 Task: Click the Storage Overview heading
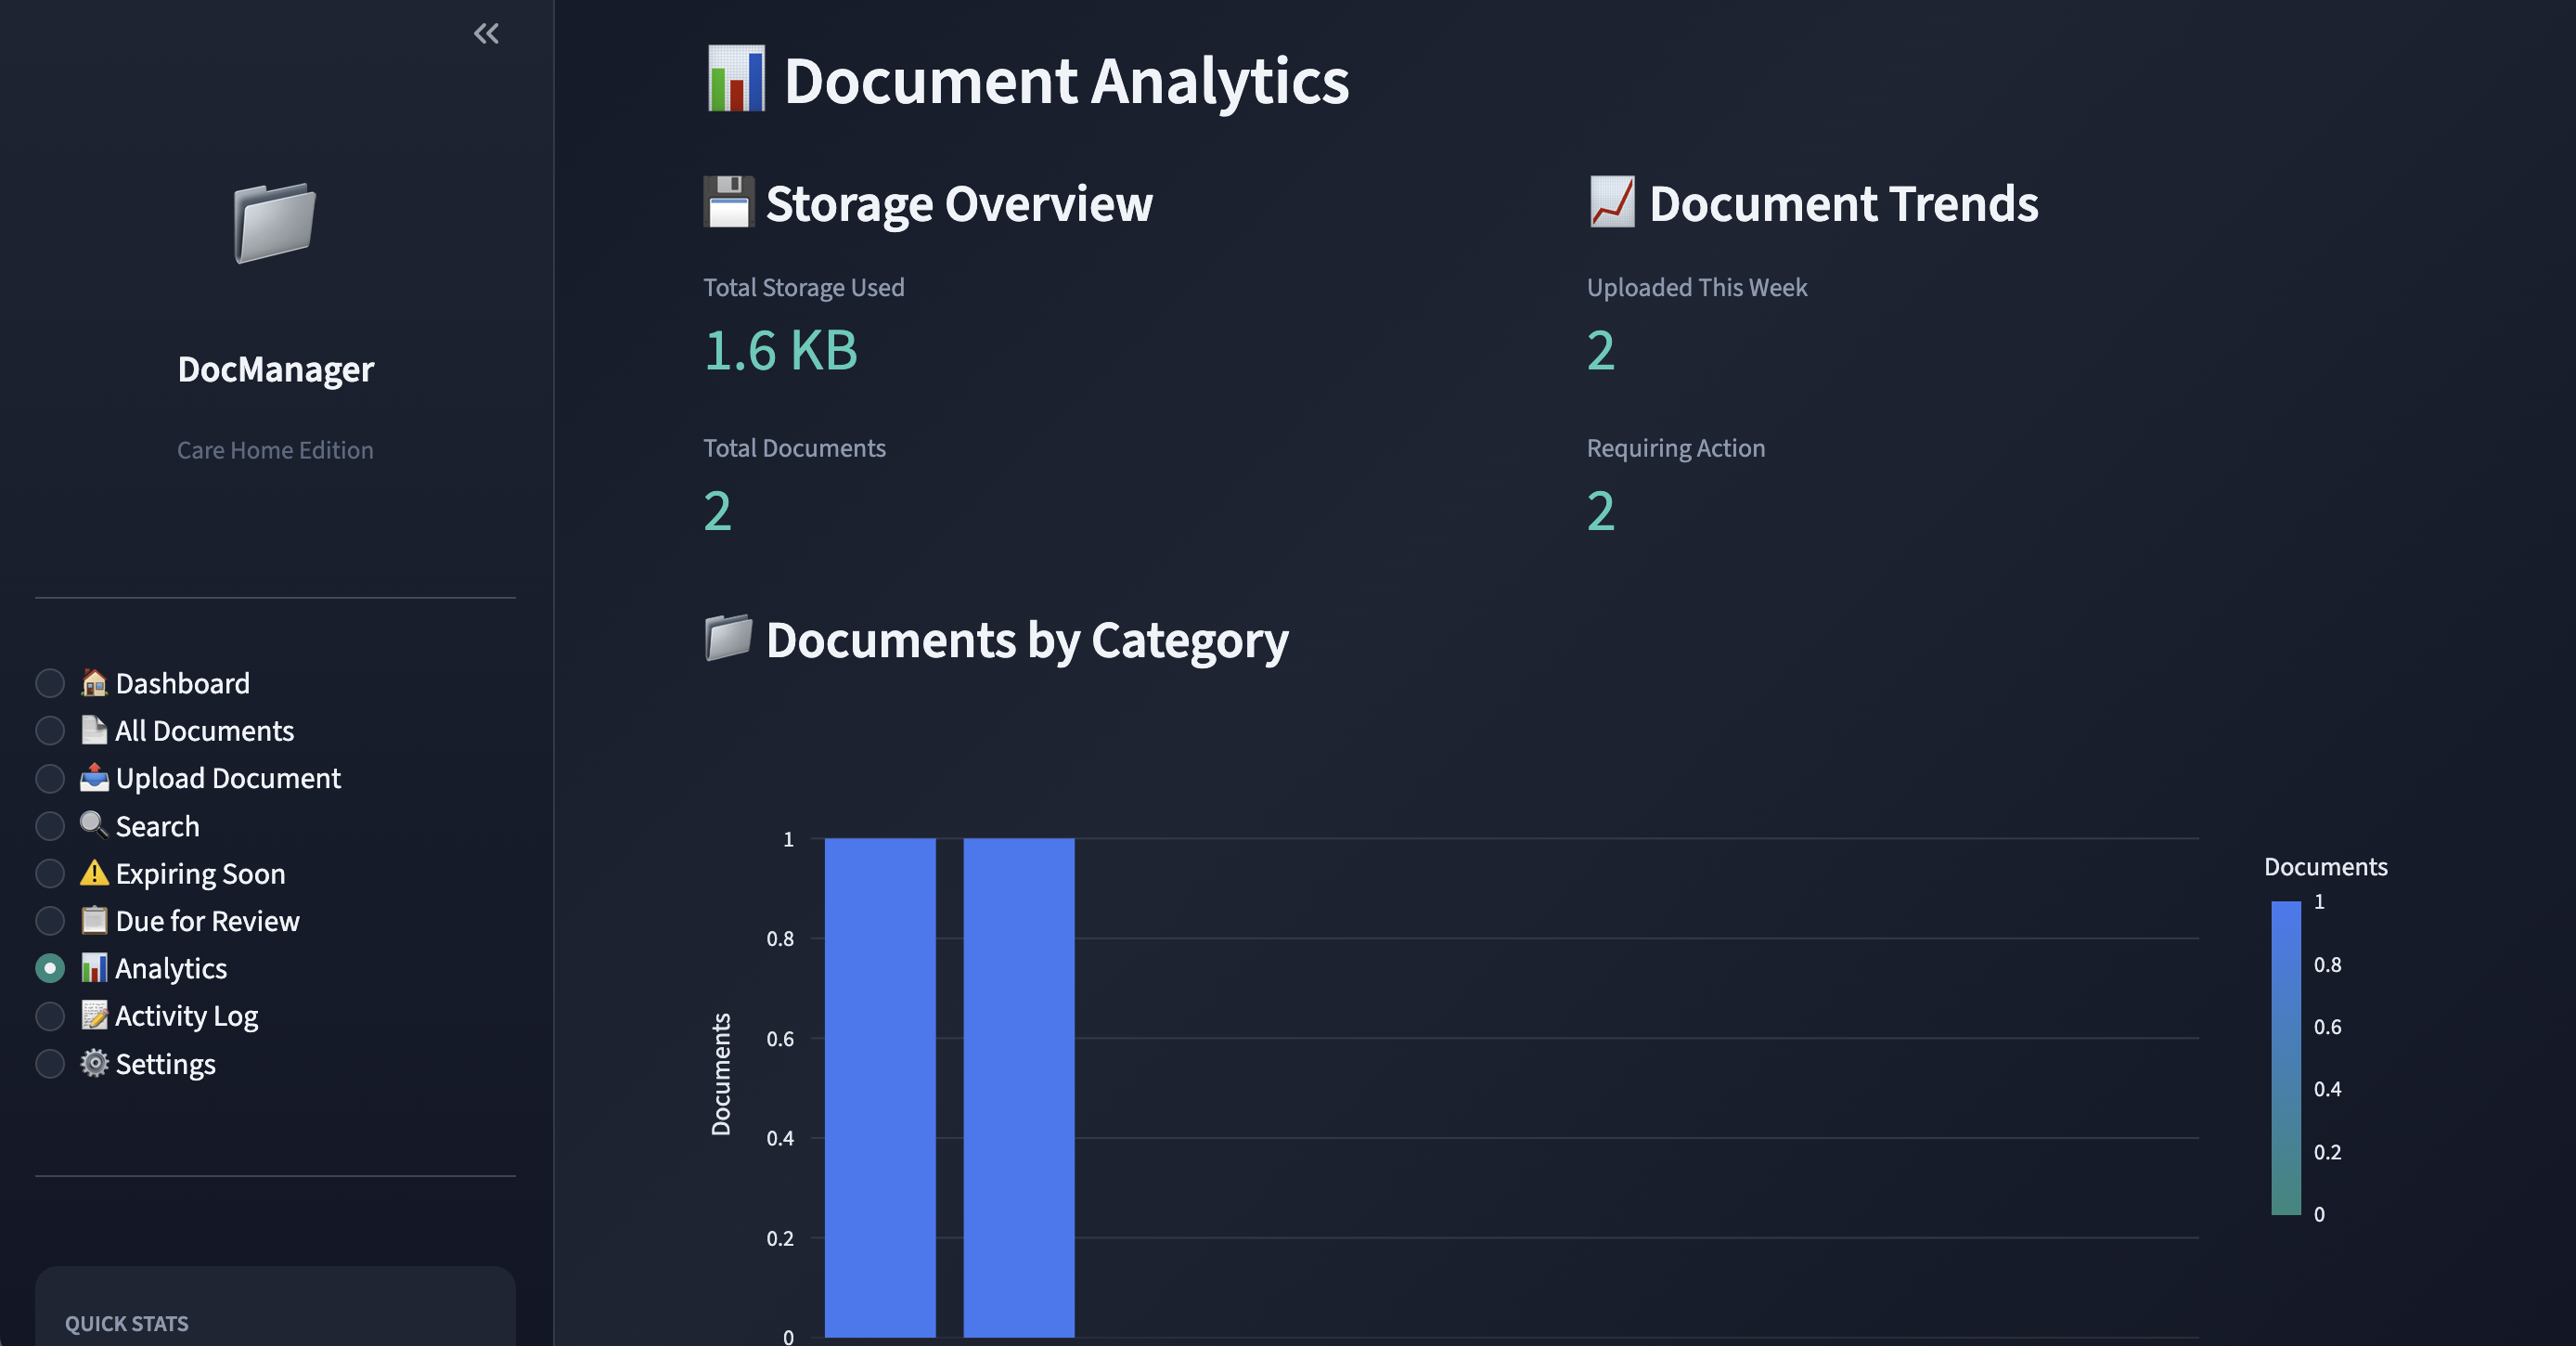pos(959,204)
